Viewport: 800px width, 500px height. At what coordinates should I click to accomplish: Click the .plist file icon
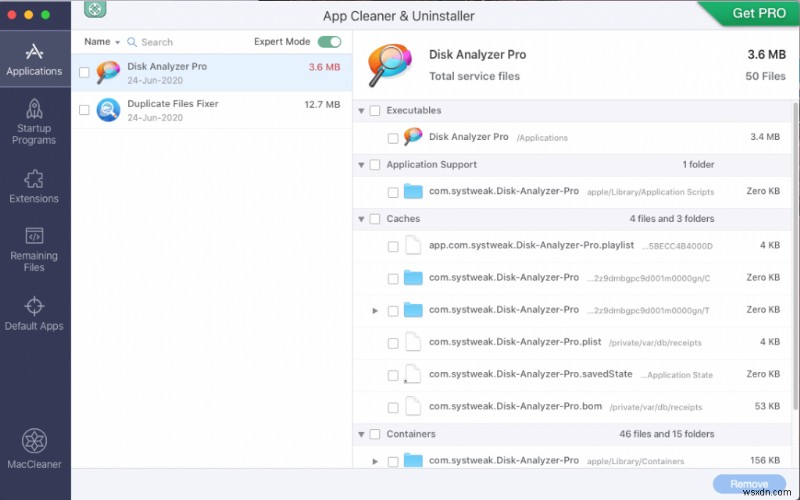[x=413, y=342]
